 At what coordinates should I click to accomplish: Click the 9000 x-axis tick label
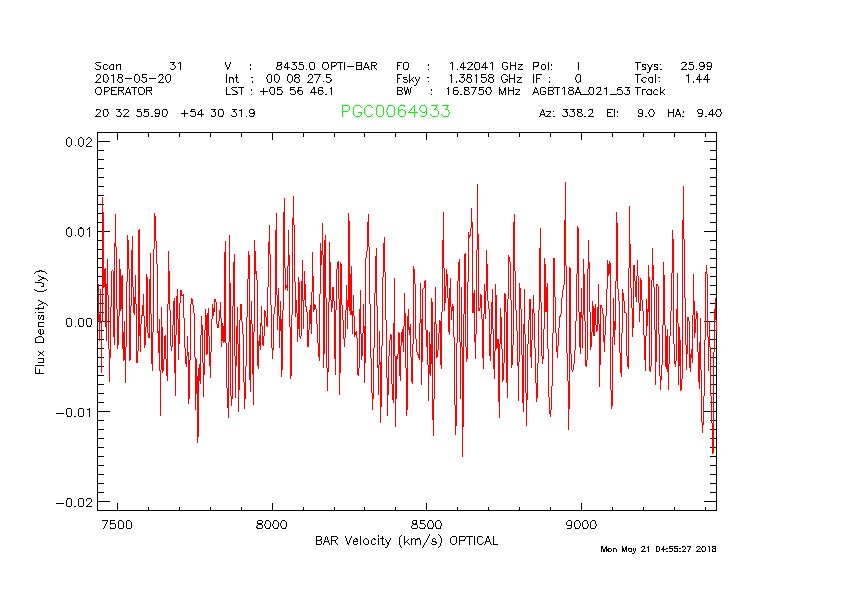(581, 524)
